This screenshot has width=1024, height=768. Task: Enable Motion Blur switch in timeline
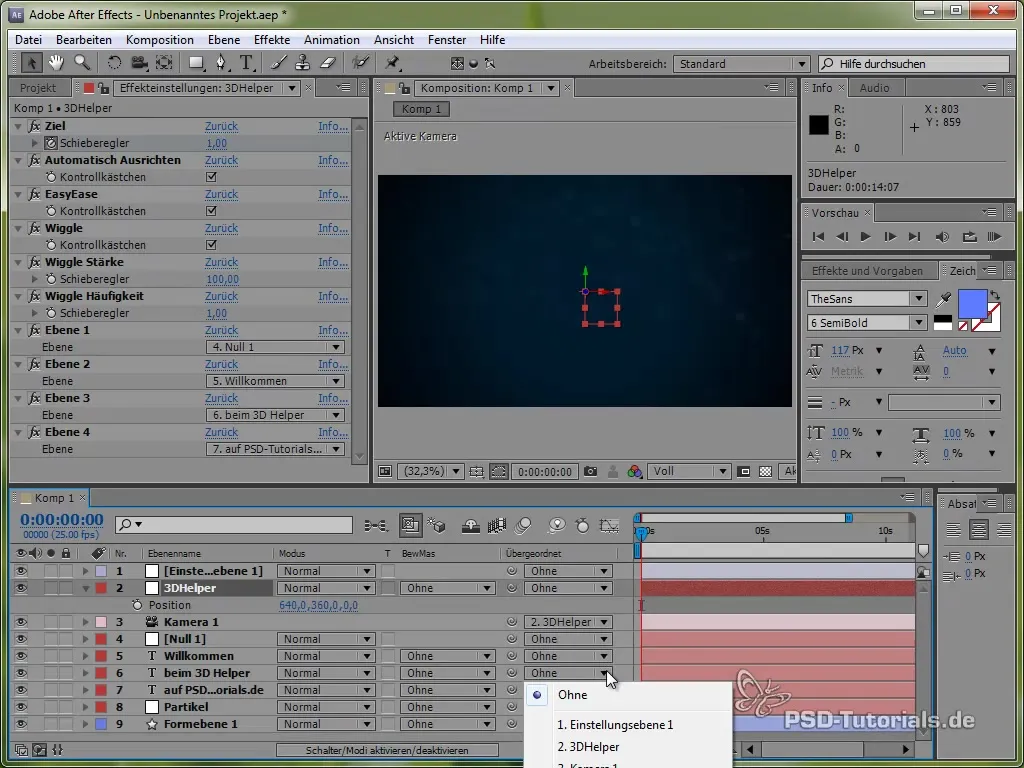(x=523, y=525)
